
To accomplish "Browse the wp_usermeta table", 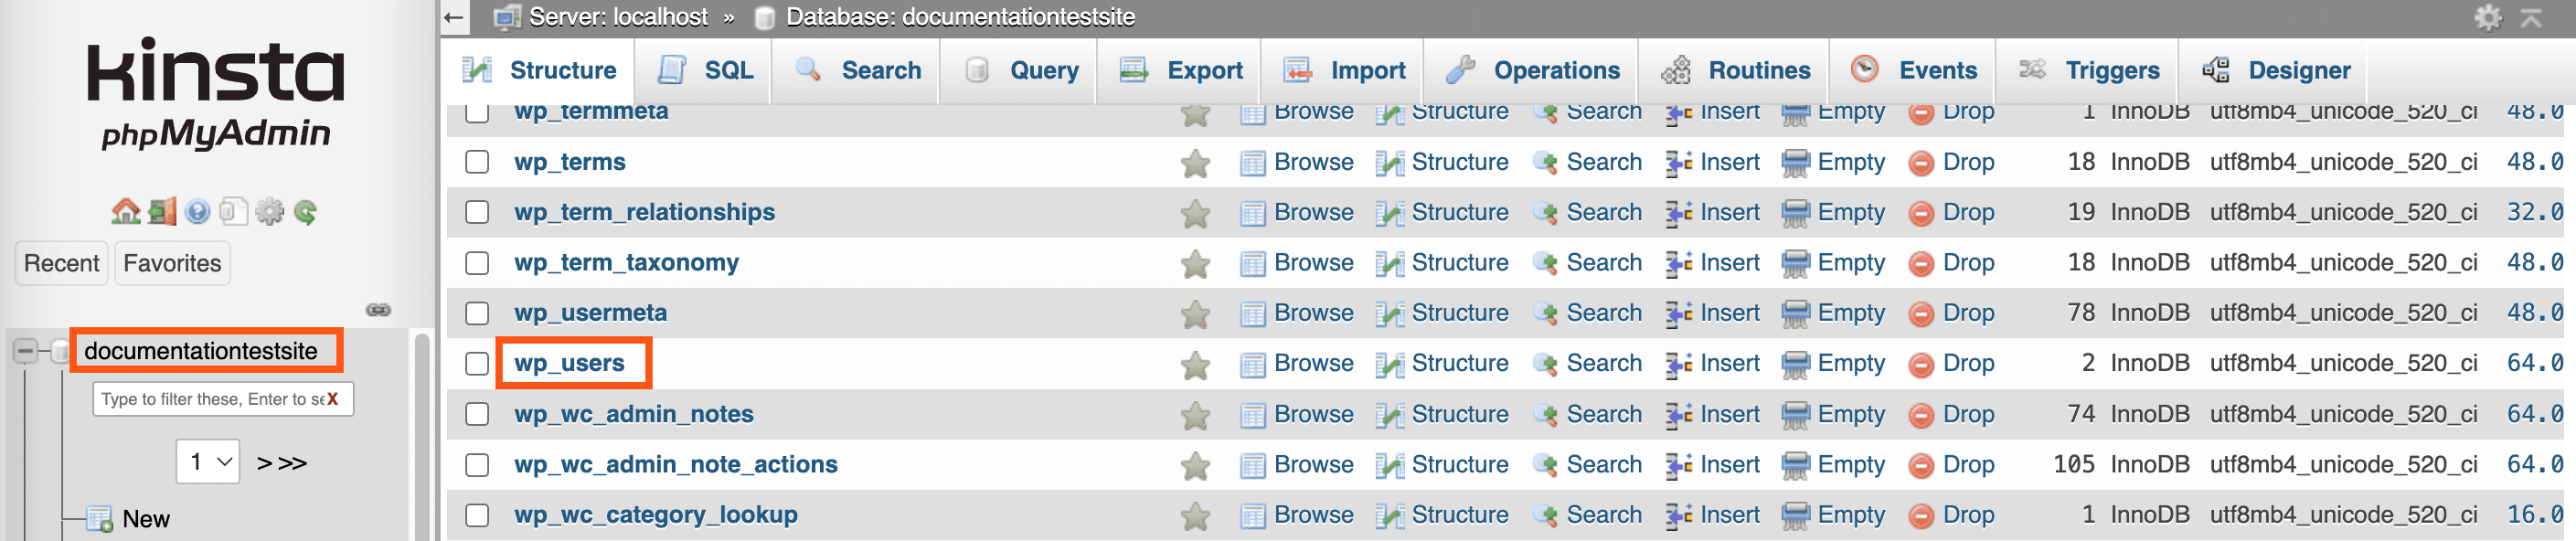I will pyautogui.click(x=1312, y=312).
